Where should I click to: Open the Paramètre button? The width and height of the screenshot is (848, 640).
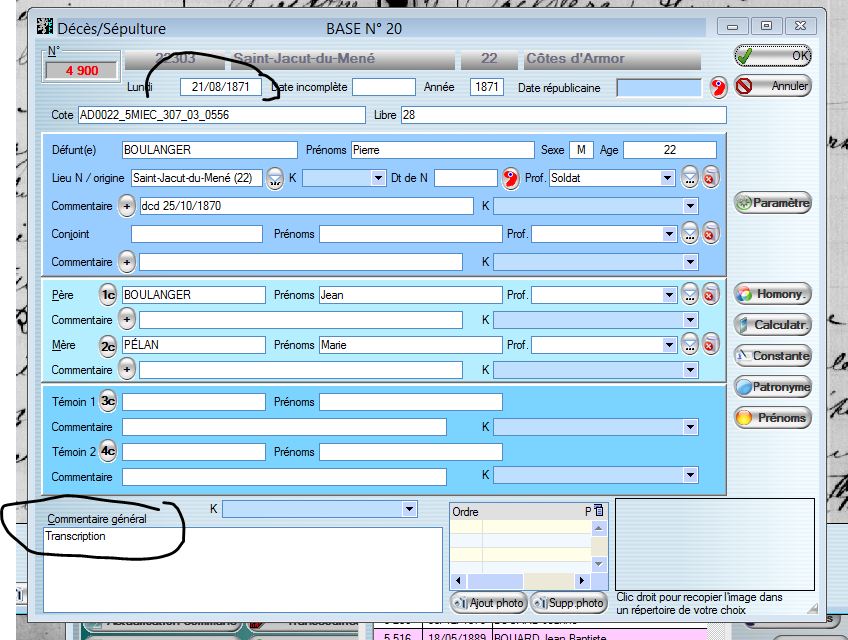(x=772, y=203)
